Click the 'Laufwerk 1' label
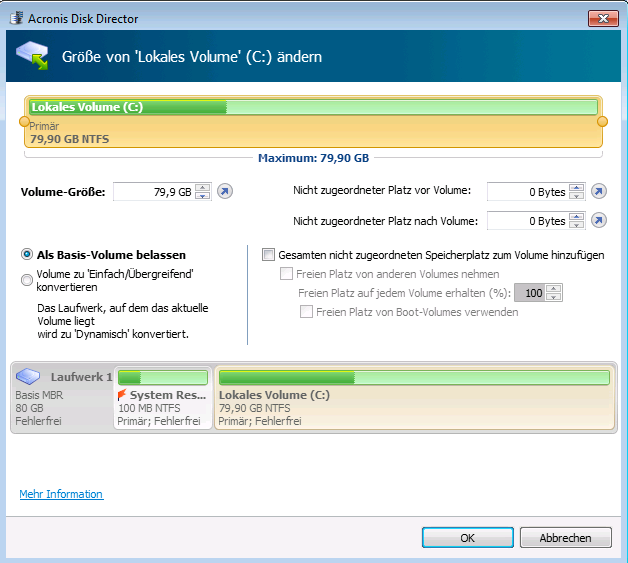Viewport: 628px width, 563px height. click(82, 377)
